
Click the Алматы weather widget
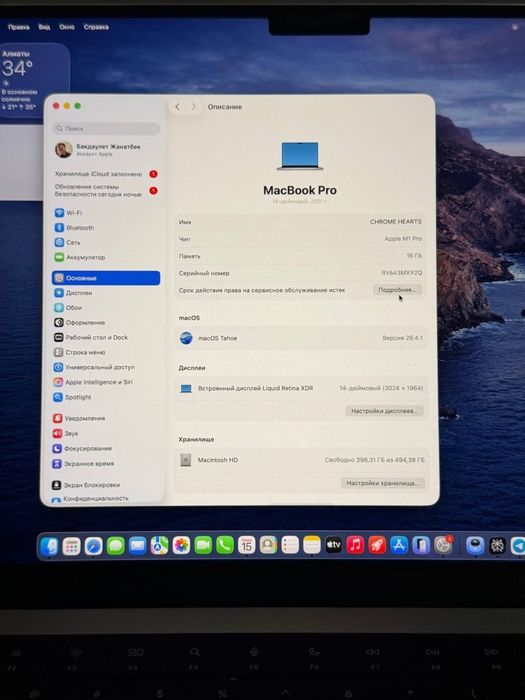(34, 80)
